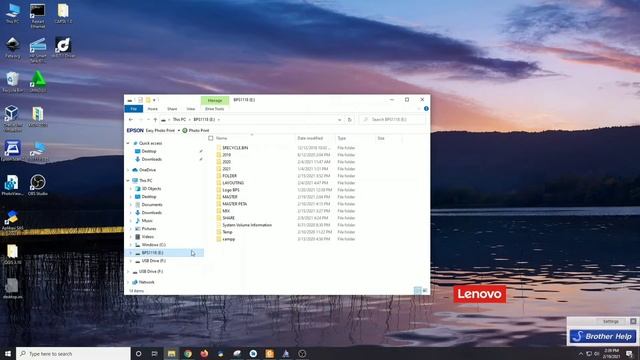Screen dimensions: 640x360
Task: Collapse the This PC tree node
Action: [128, 180]
